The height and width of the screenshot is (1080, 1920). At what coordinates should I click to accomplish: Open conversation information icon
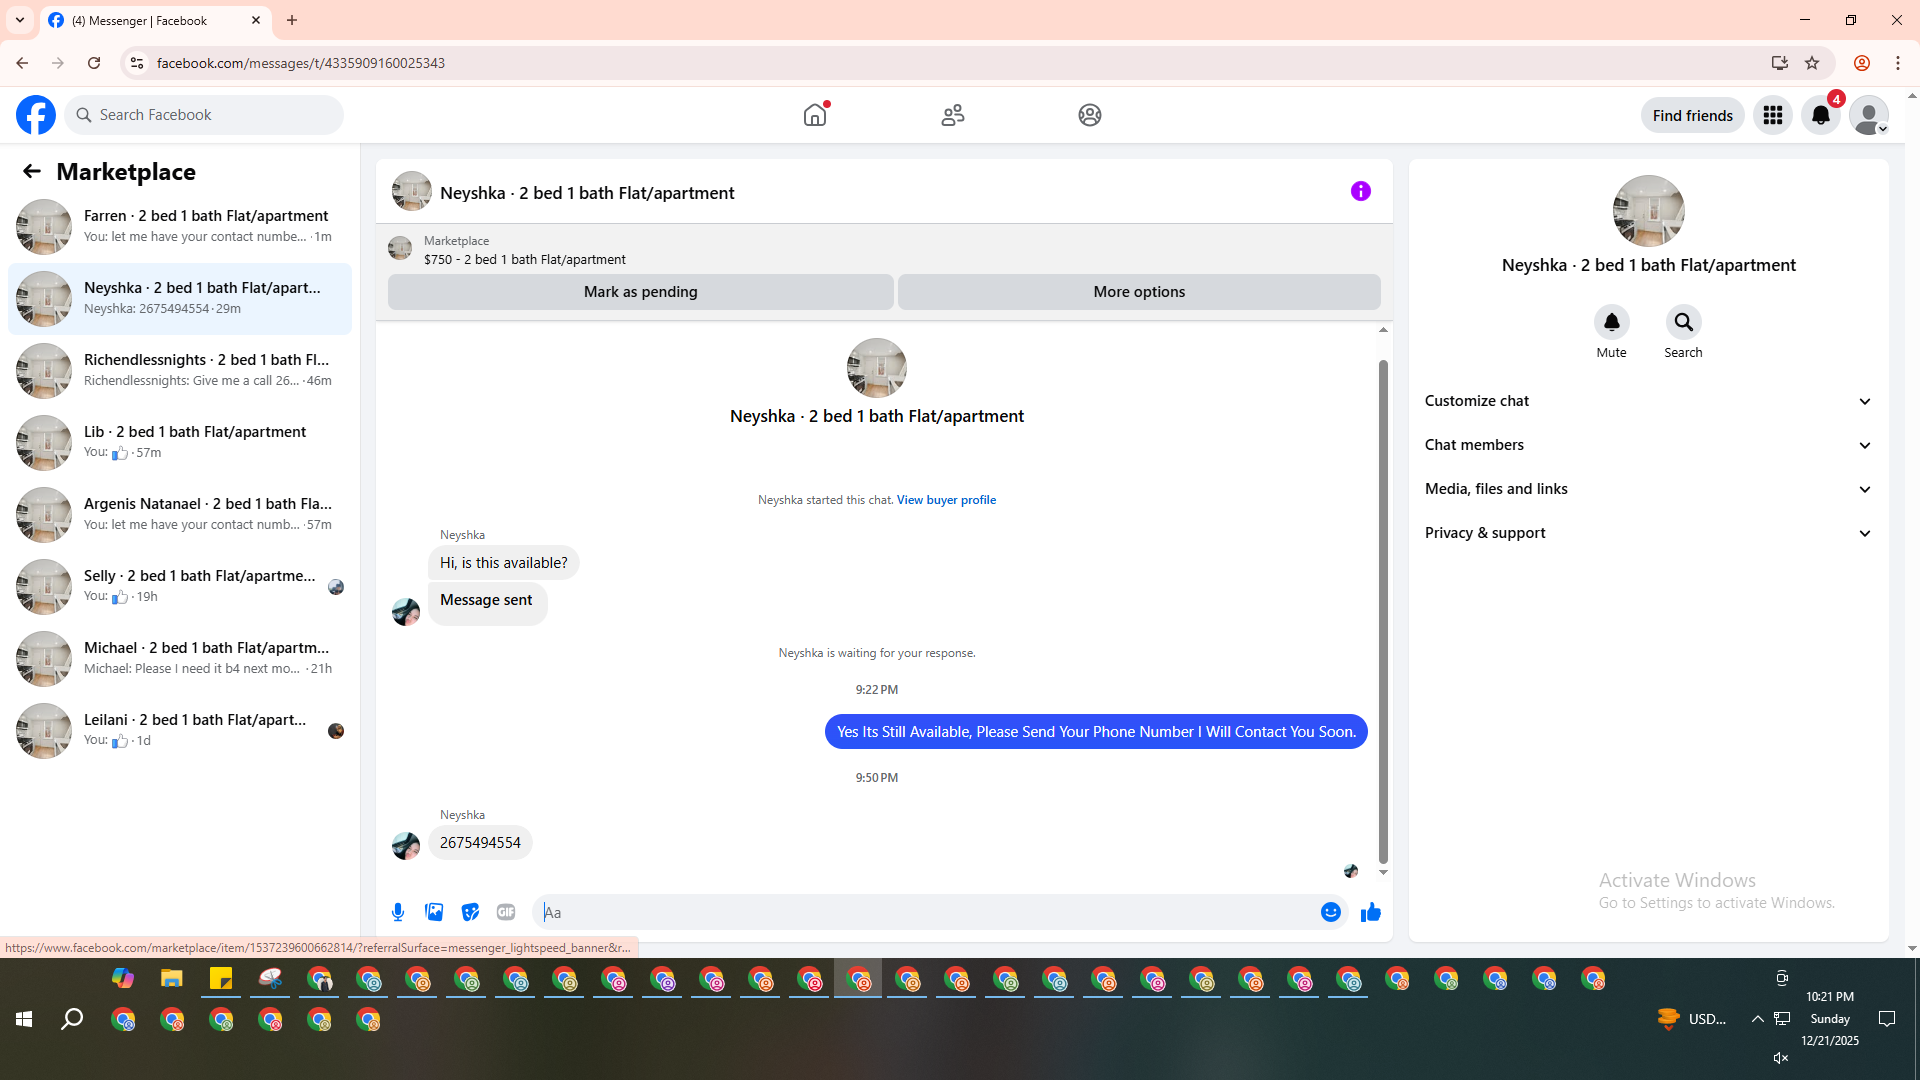point(1361,191)
